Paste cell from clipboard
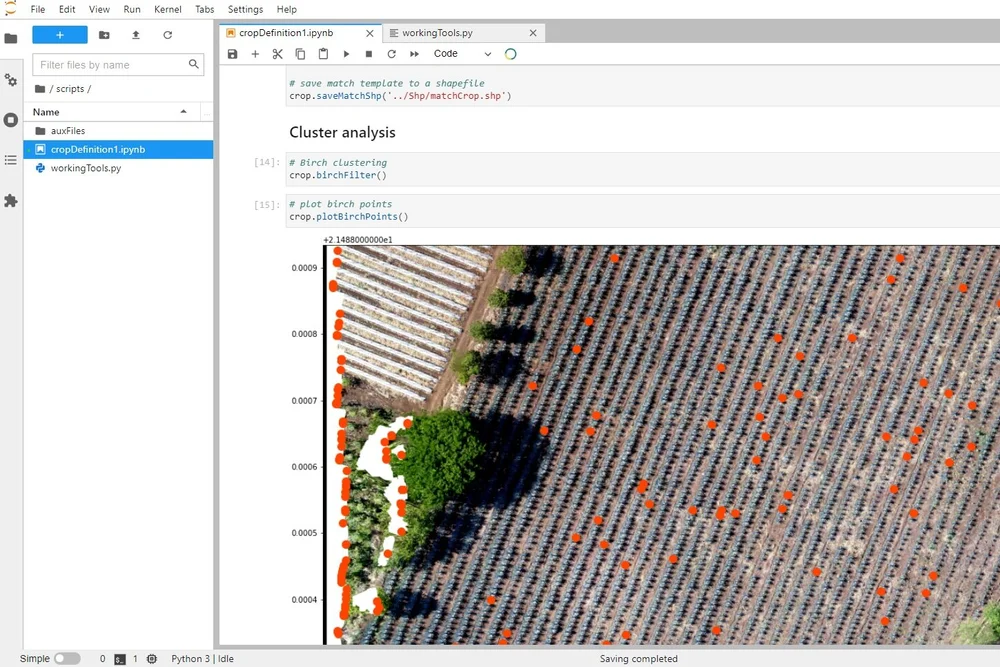This screenshot has height=667, width=1000. click(322, 53)
